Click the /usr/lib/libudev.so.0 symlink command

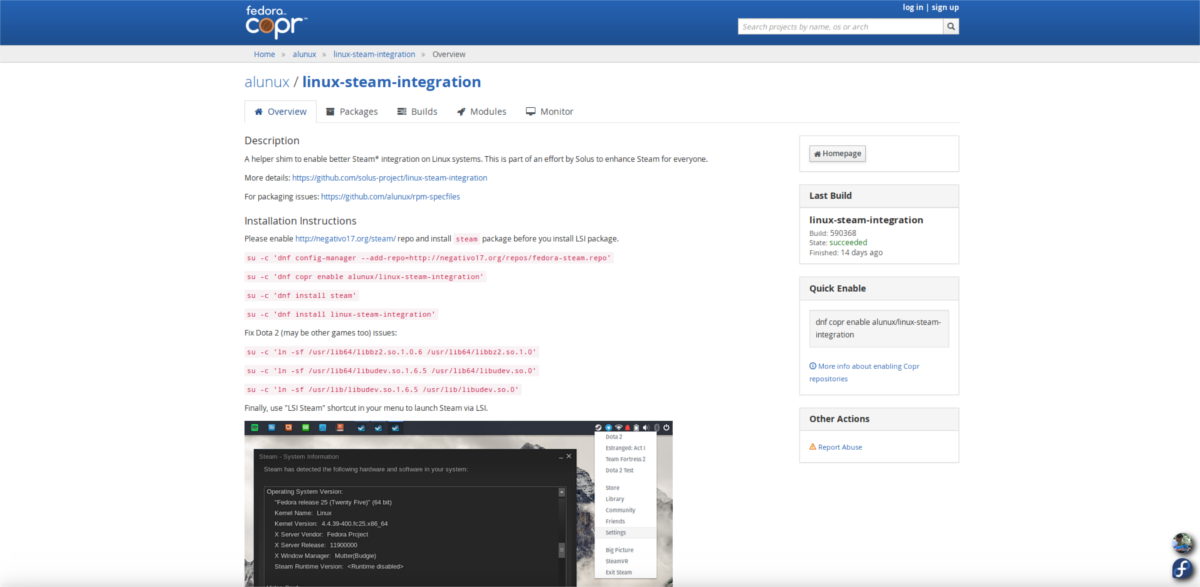(383, 390)
